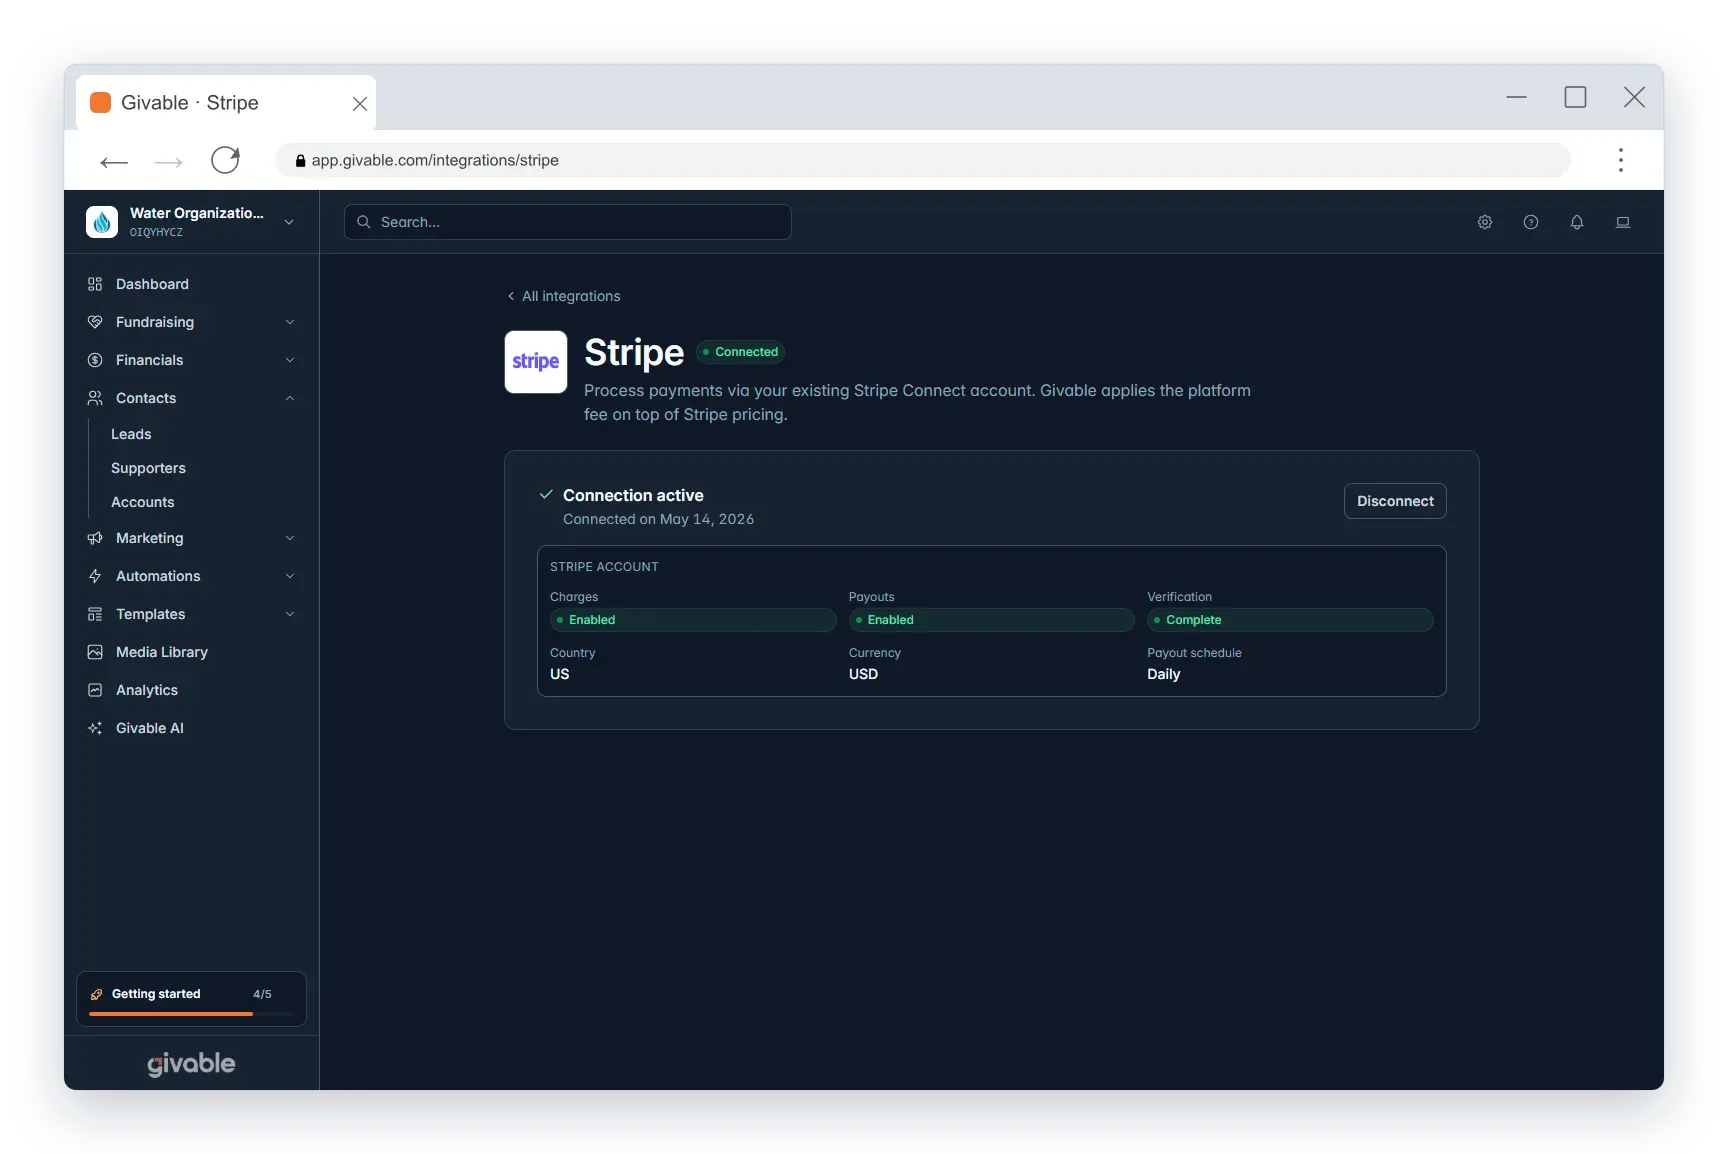The height and width of the screenshot is (1154, 1728).
Task: Click the givable logo in the sidebar footer
Action: (191, 1064)
